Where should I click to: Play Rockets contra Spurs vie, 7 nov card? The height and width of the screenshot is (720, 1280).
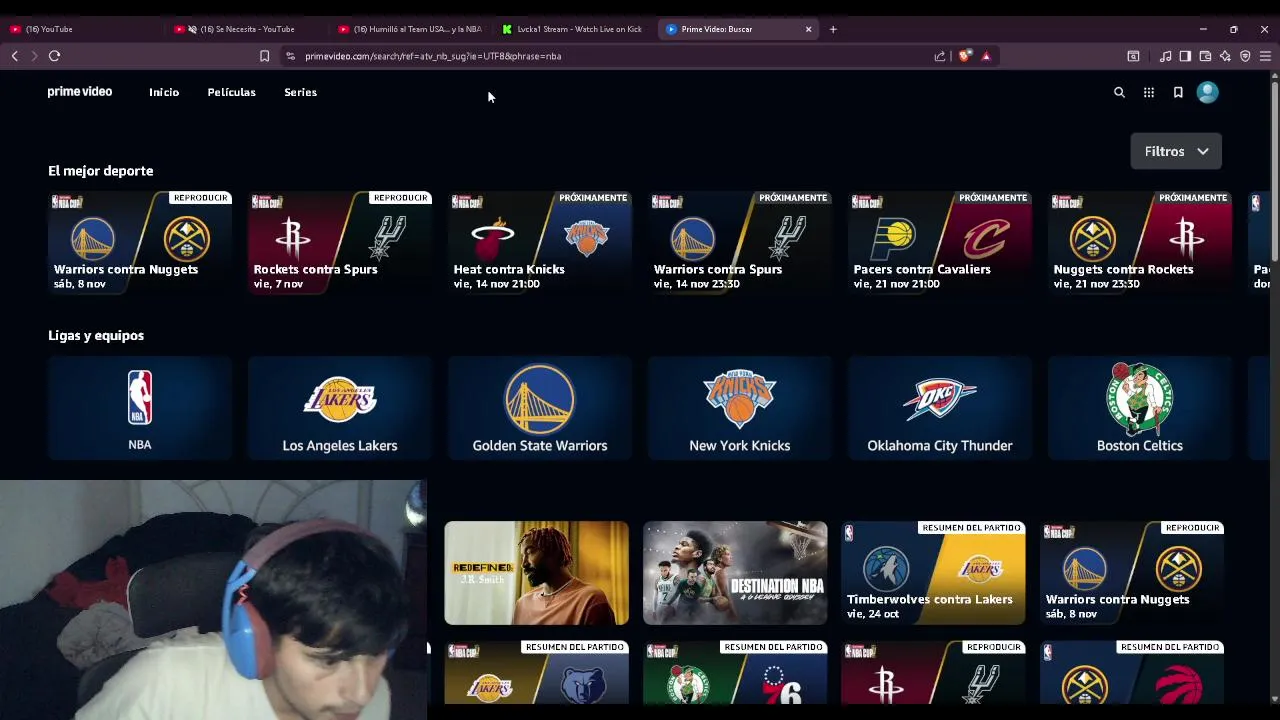pyautogui.click(x=340, y=242)
